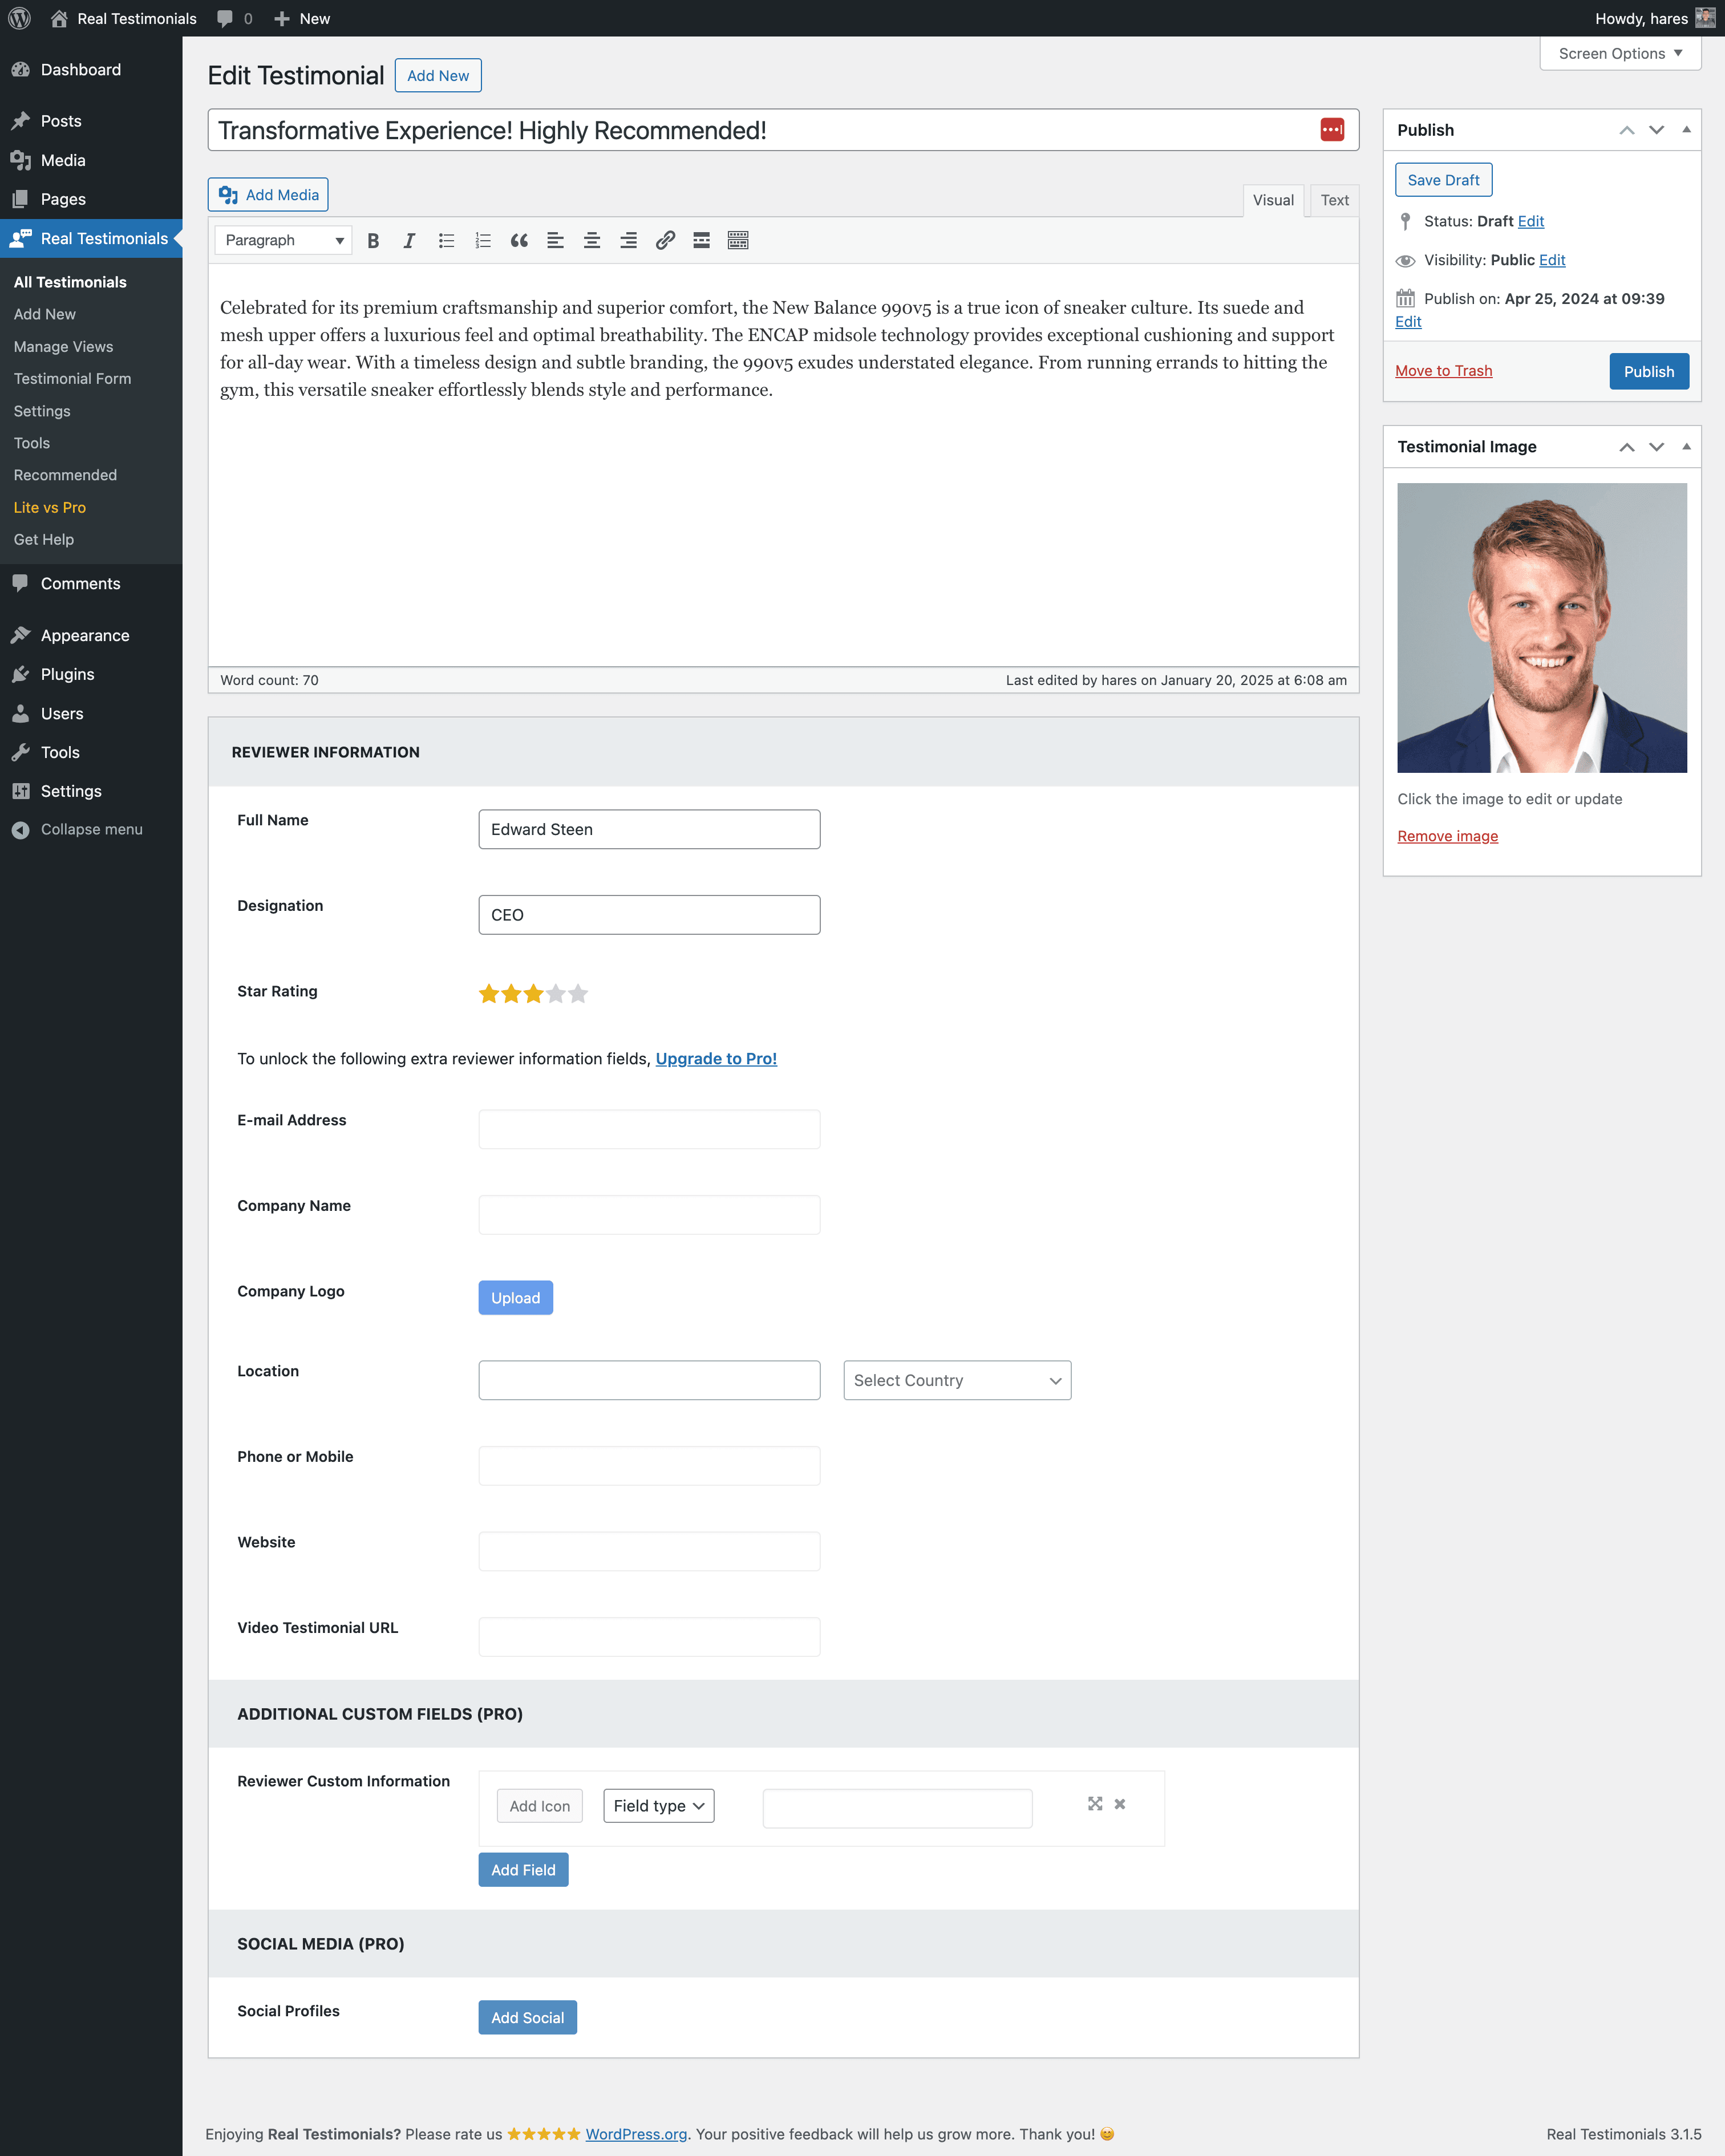Open Manage Views in sidebar menu
The width and height of the screenshot is (1725, 2156).
[x=63, y=347]
